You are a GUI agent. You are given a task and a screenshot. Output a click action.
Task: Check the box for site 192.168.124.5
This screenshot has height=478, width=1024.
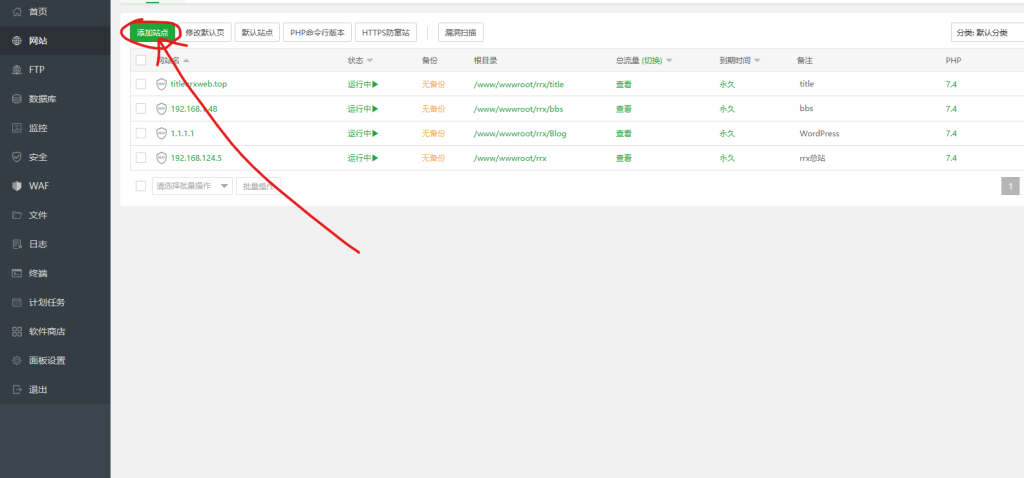(141, 158)
